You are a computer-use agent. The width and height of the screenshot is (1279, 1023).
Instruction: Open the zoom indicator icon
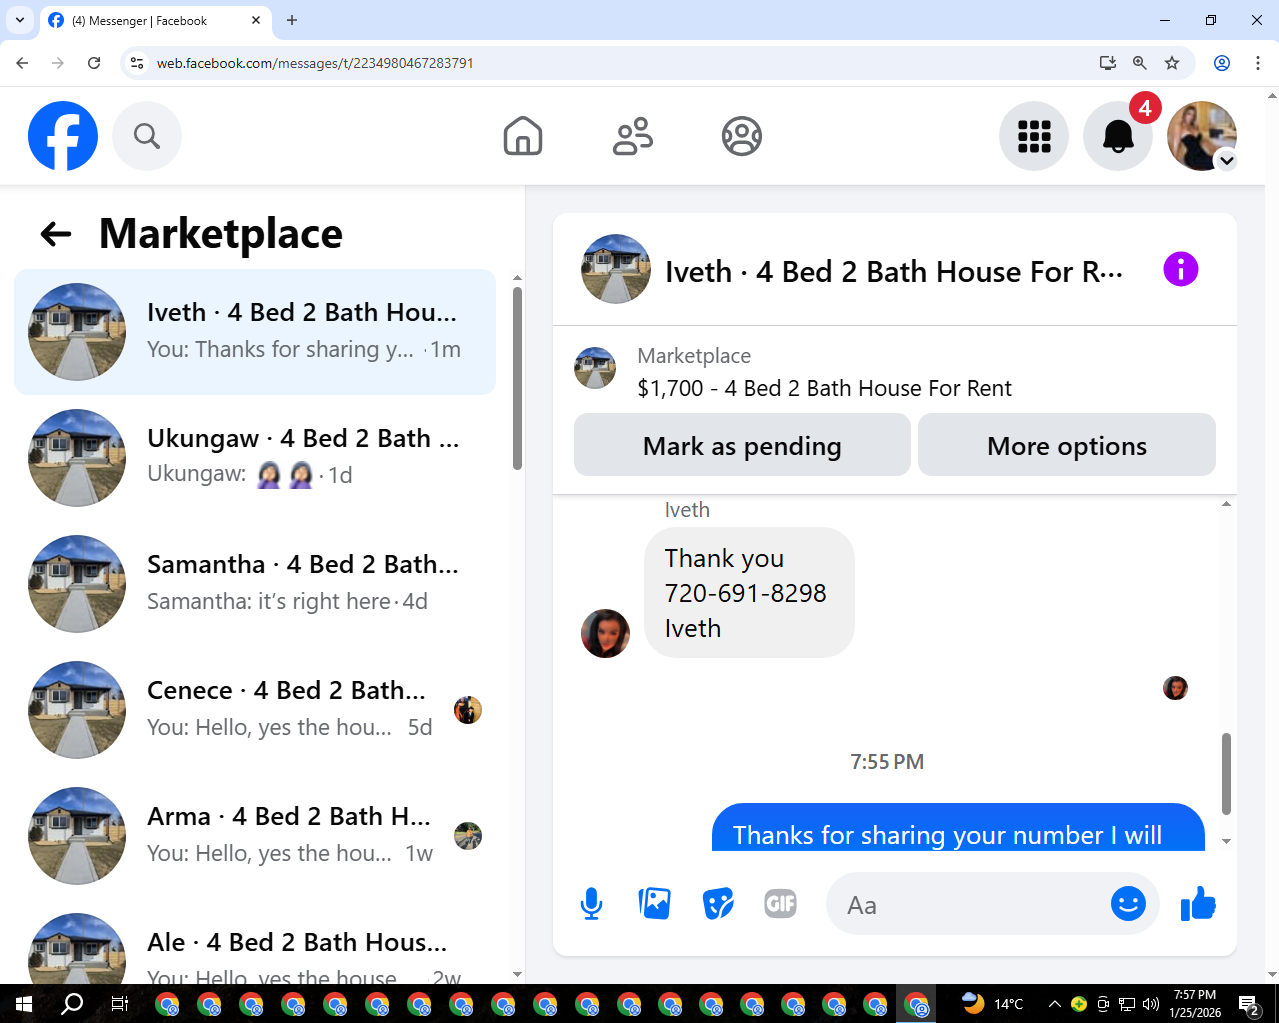click(1139, 63)
